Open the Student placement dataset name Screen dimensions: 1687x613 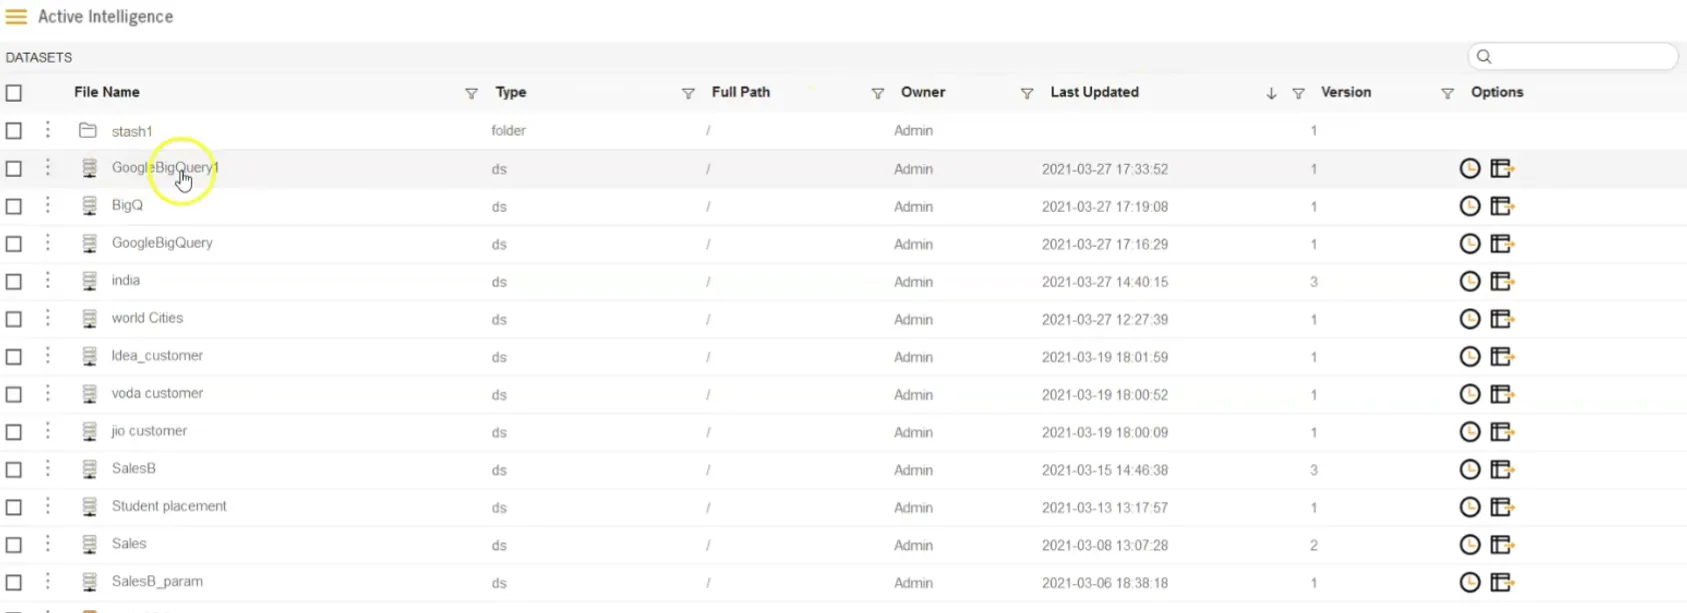pyautogui.click(x=169, y=506)
